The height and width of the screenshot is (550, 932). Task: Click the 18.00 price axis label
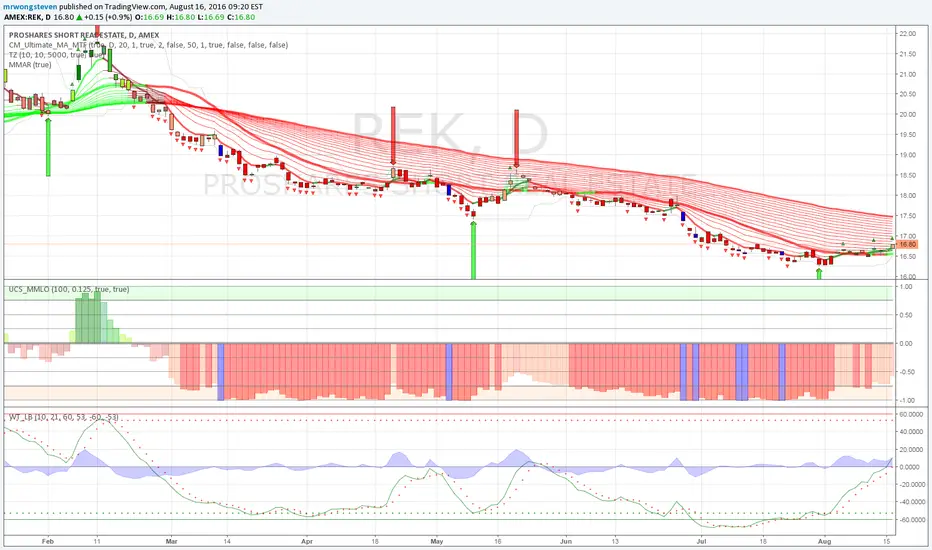pos(908,196)
